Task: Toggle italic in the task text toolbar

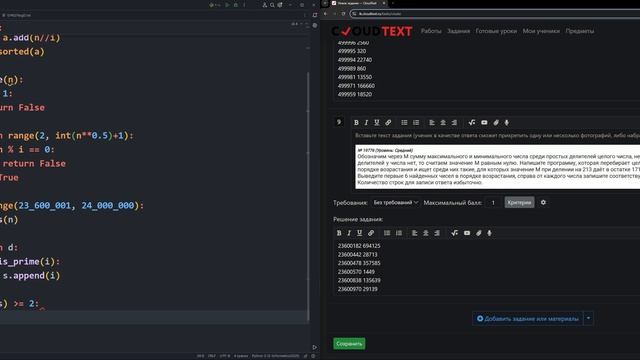Action: point(366,122)
